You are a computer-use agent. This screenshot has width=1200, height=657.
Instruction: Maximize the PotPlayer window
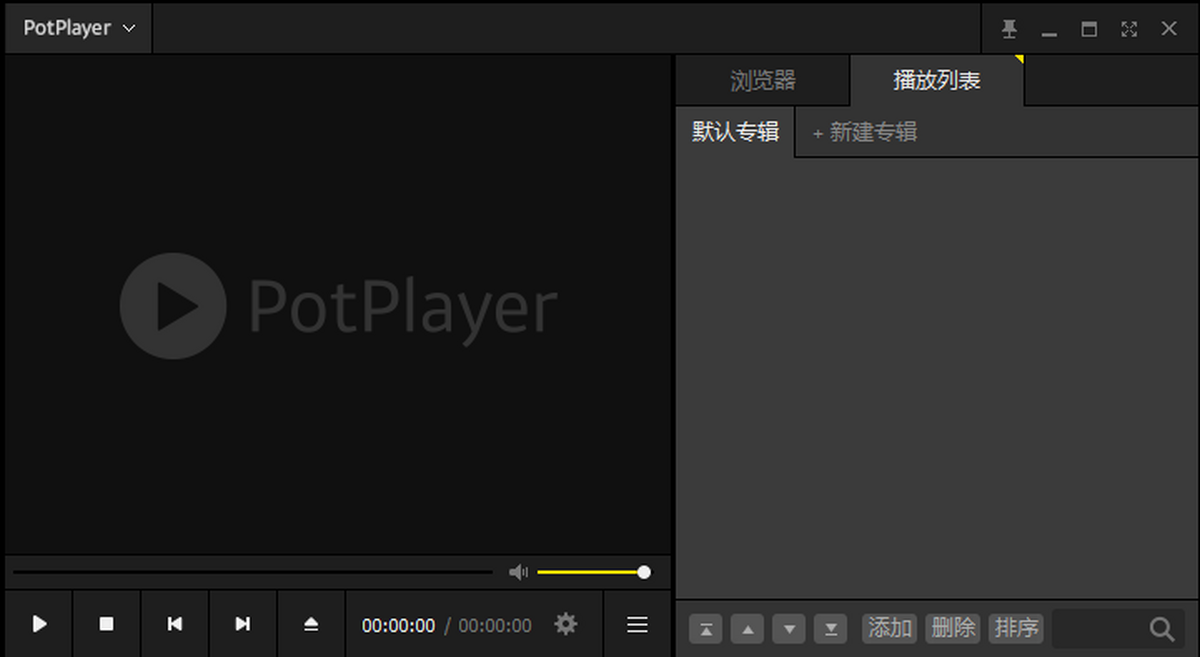click(1089, 29)
